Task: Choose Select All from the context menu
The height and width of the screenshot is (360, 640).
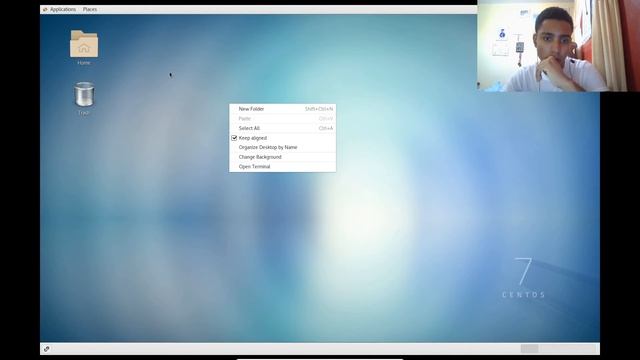Action: pos(282,128)
